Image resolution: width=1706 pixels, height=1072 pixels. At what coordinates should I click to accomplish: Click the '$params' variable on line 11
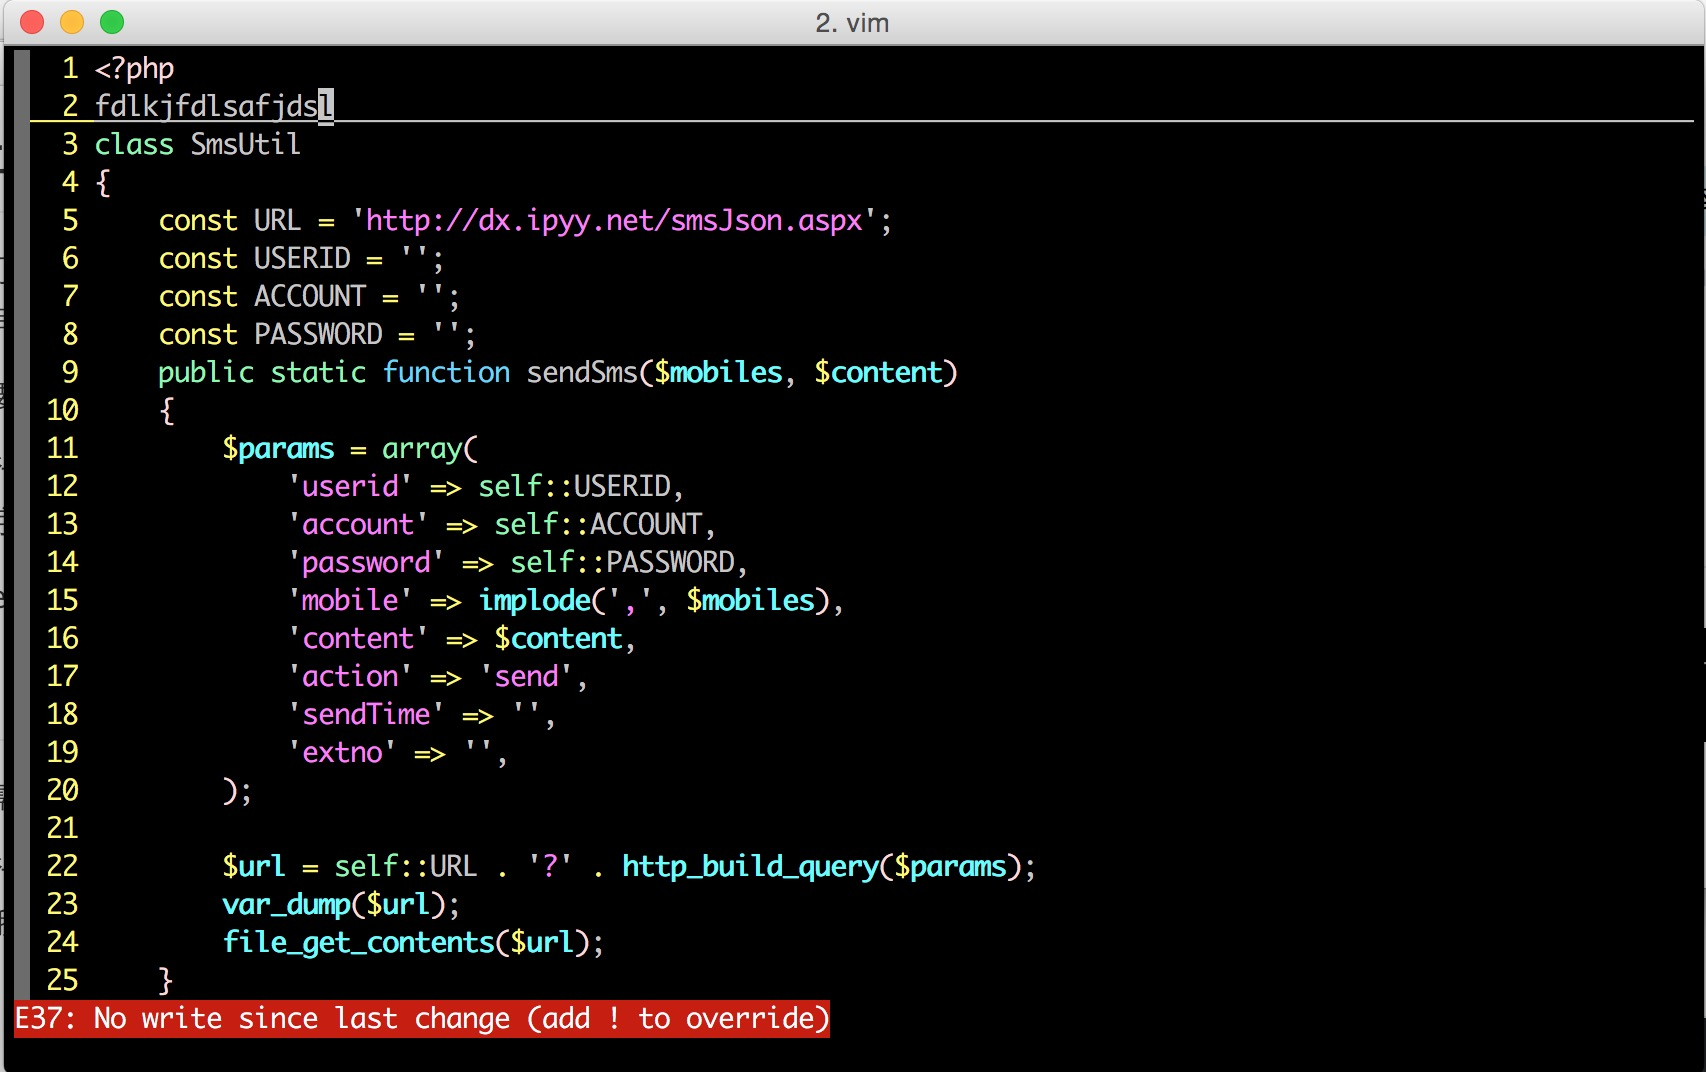click(x=278, y=448)
